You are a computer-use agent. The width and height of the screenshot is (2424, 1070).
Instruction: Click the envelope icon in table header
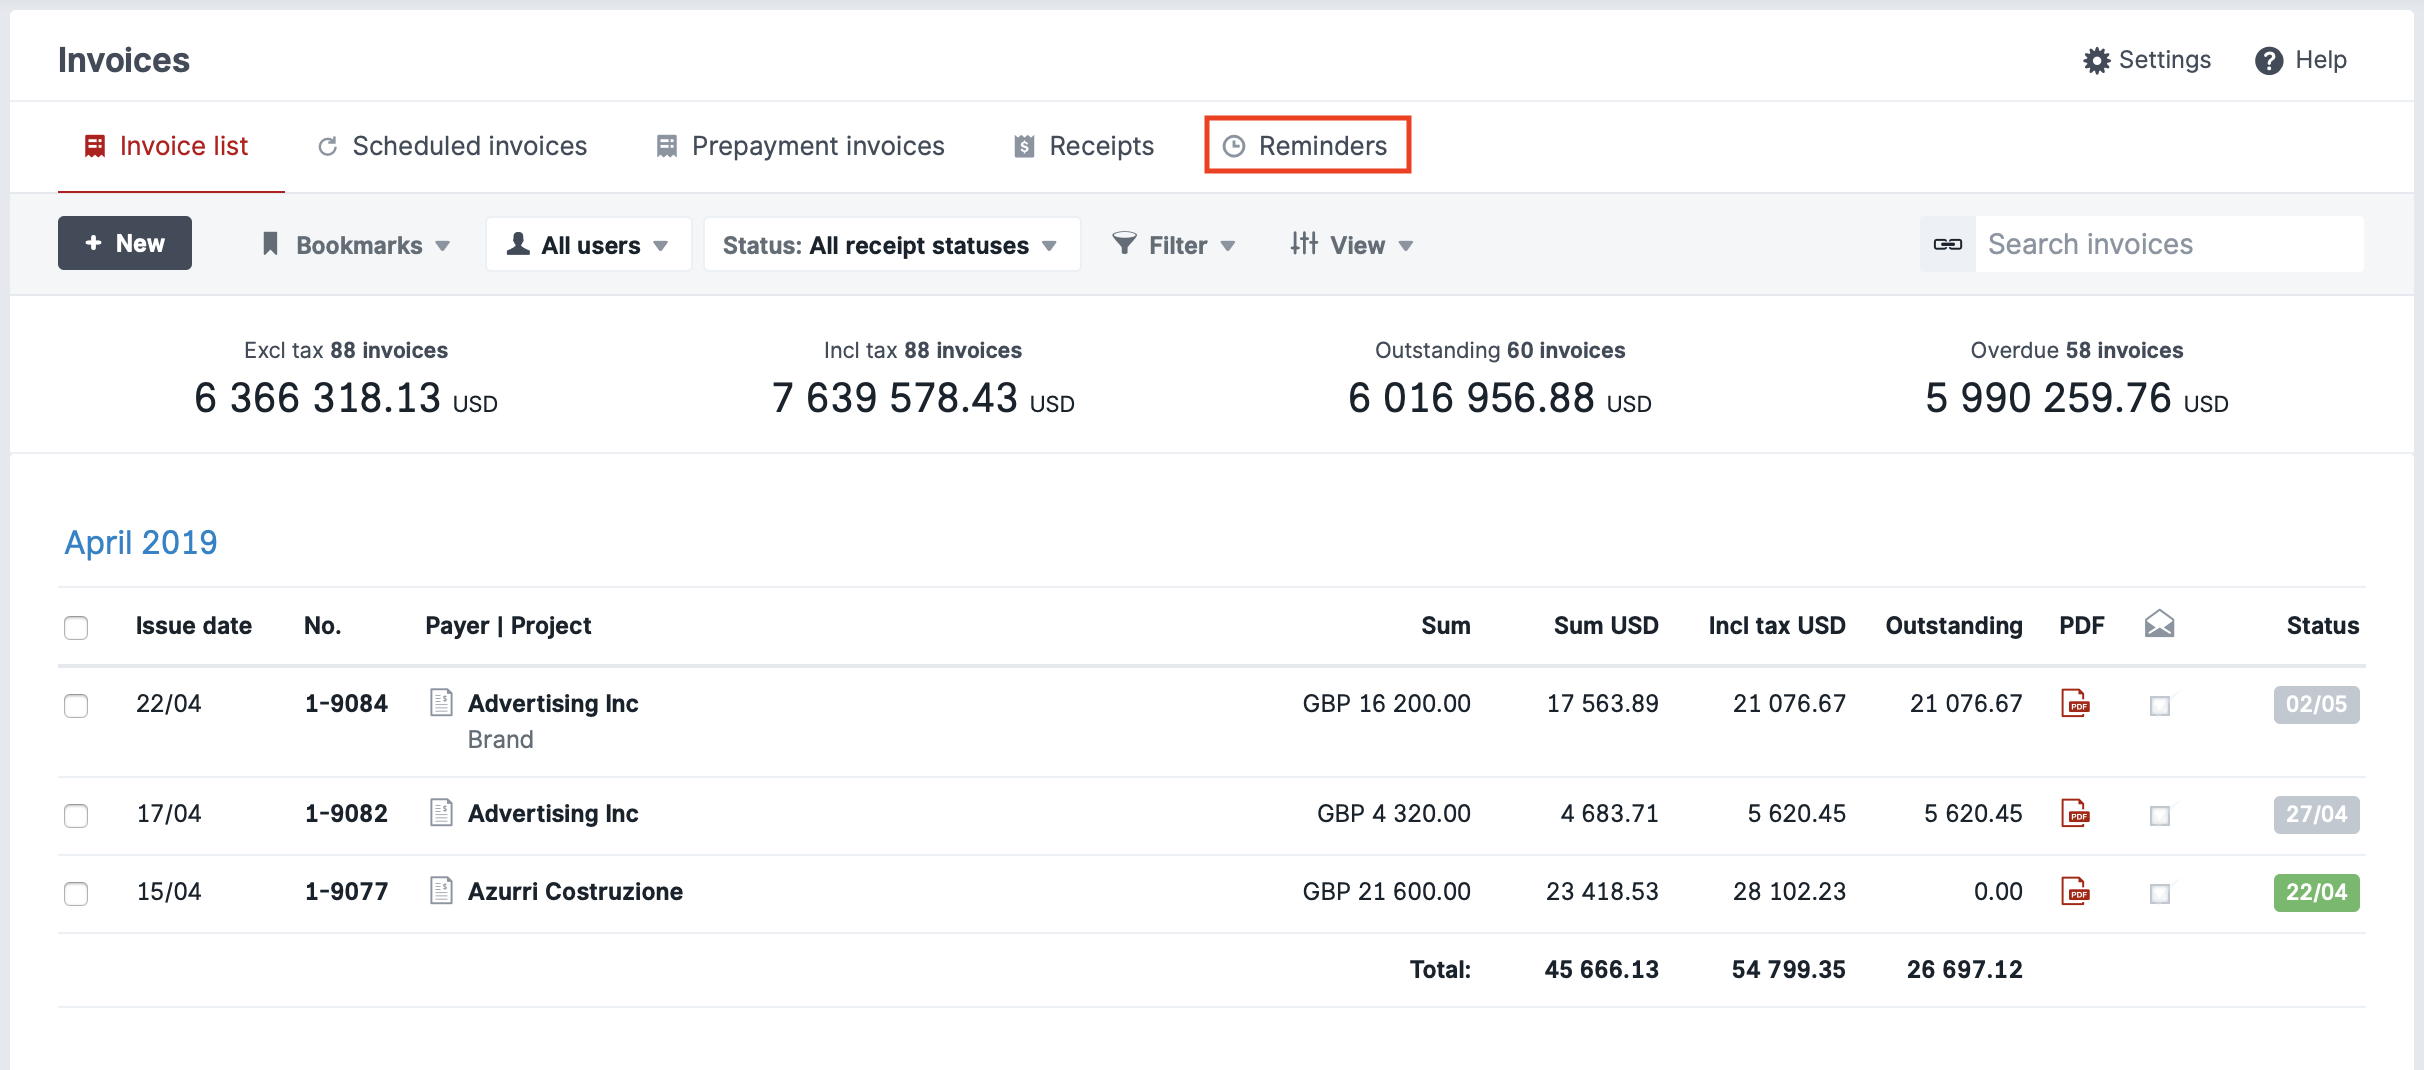[2160, 625]
